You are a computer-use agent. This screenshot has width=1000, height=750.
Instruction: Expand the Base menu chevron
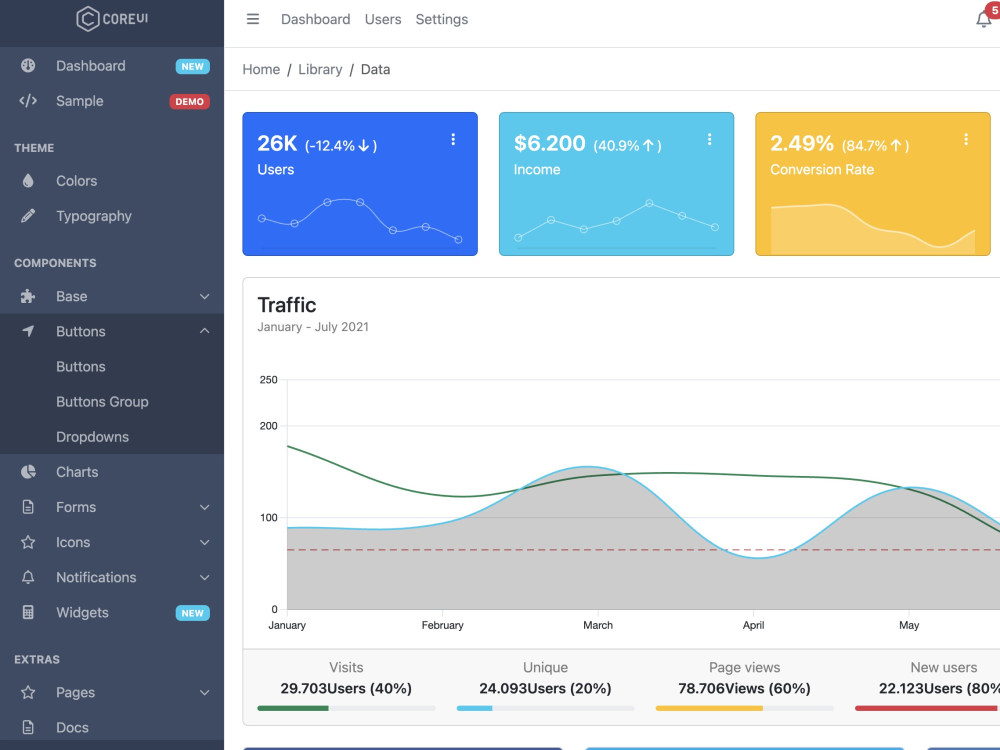(x=204, y=297)
